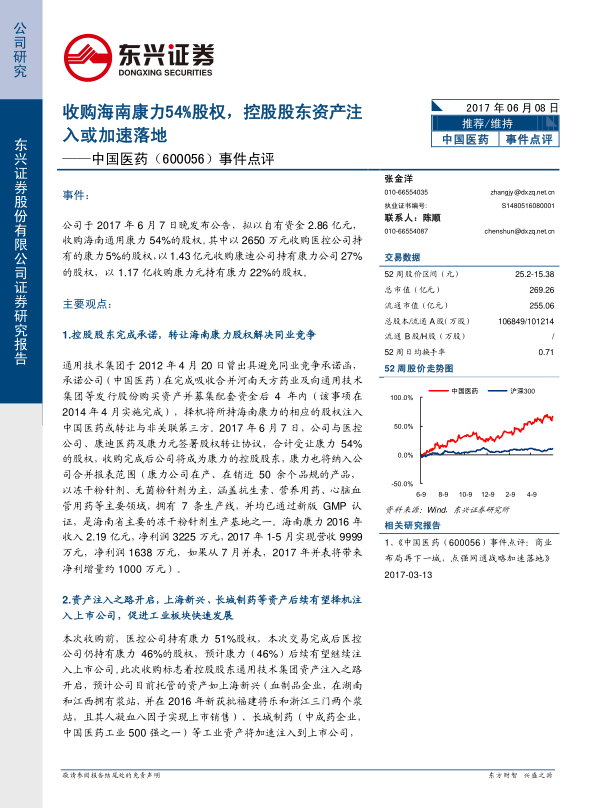Screen dimensions: 596x808
Task: Click the 52-week price range value 25.2-15.38
Action: tap(534, 274)
